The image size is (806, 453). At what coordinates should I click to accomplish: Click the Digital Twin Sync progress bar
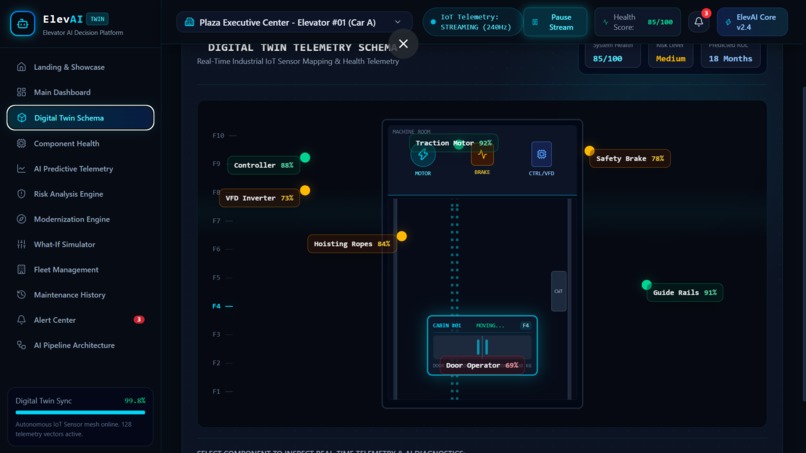pos(80,412)
